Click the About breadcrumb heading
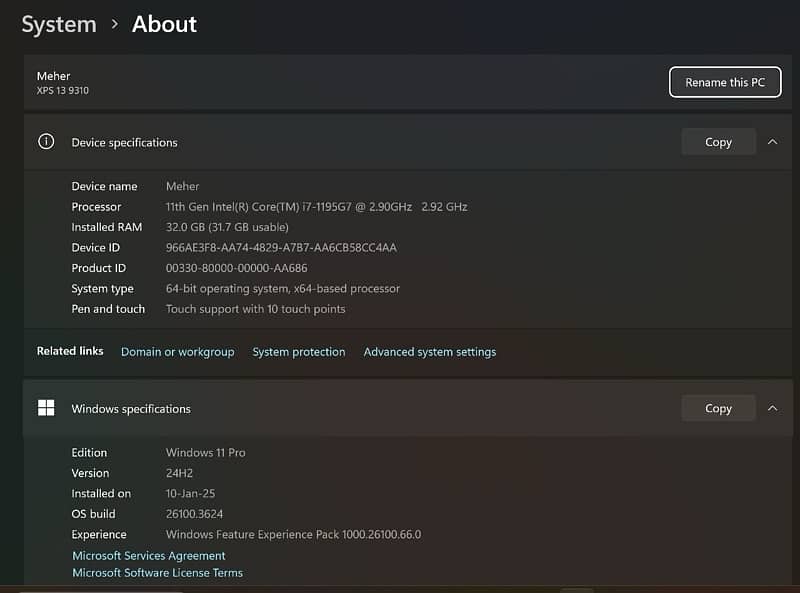 pos(164,24)
